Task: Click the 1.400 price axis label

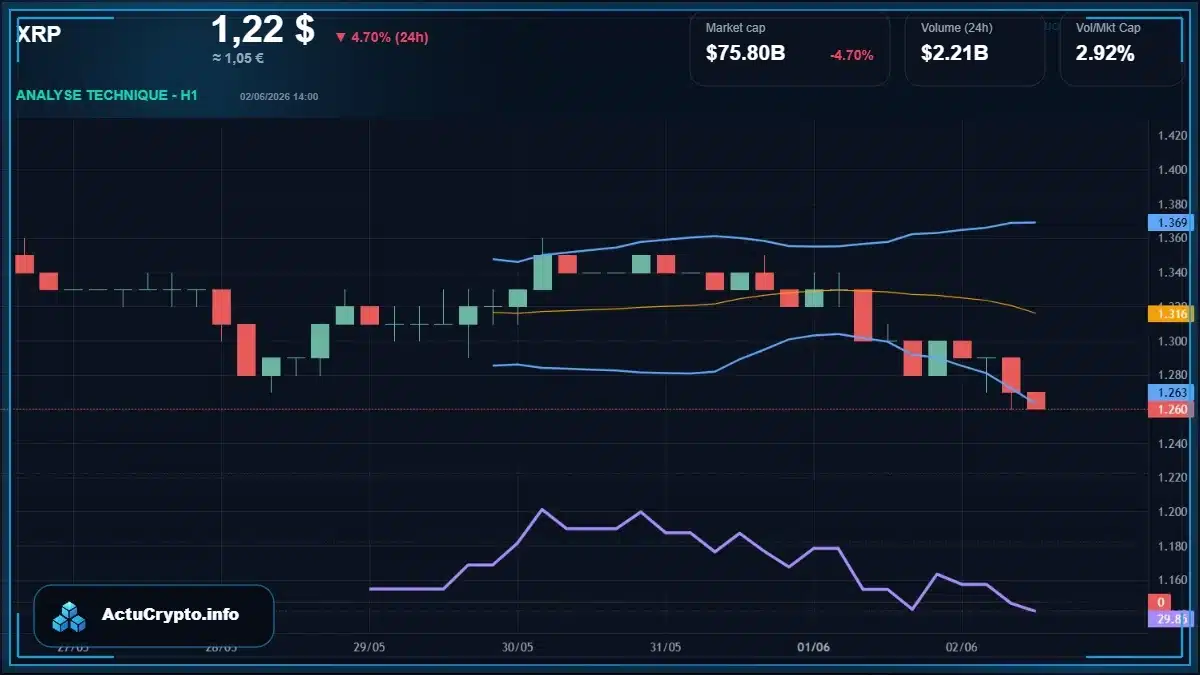Action: click(1172, 170)
